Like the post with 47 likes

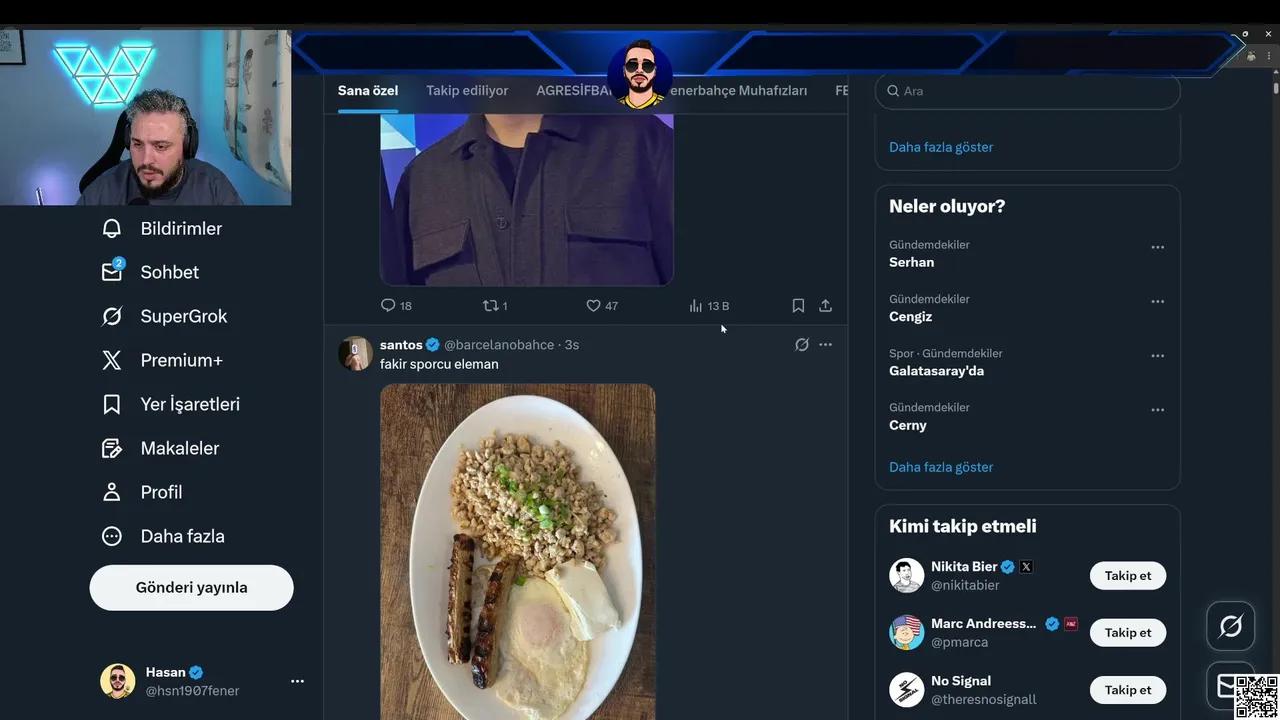[x=593, y=305]
